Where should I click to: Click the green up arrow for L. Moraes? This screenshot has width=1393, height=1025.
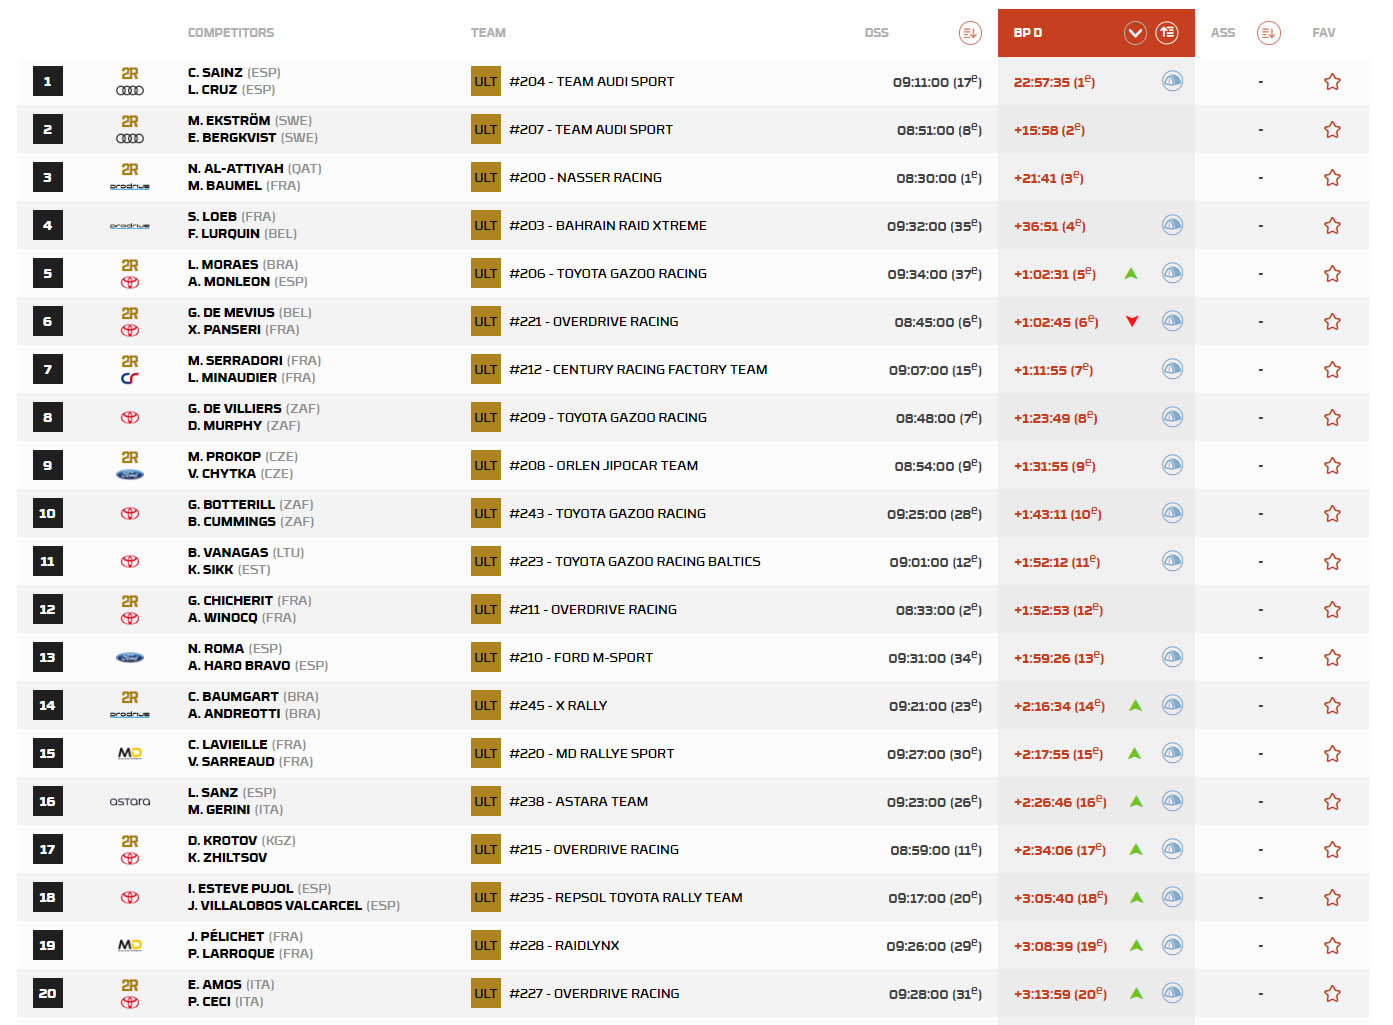coord(1131,274)
